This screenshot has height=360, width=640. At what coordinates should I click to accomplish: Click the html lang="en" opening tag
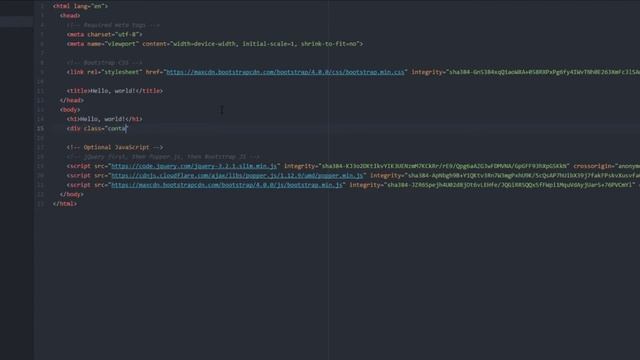[80, 6]
